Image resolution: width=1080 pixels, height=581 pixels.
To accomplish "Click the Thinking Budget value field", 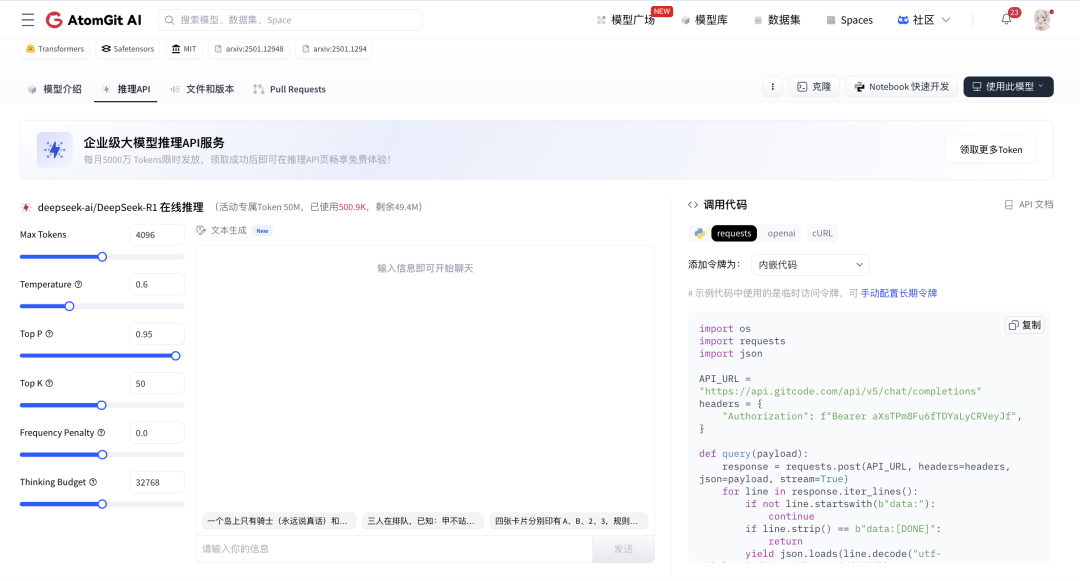I will (157, 483).
